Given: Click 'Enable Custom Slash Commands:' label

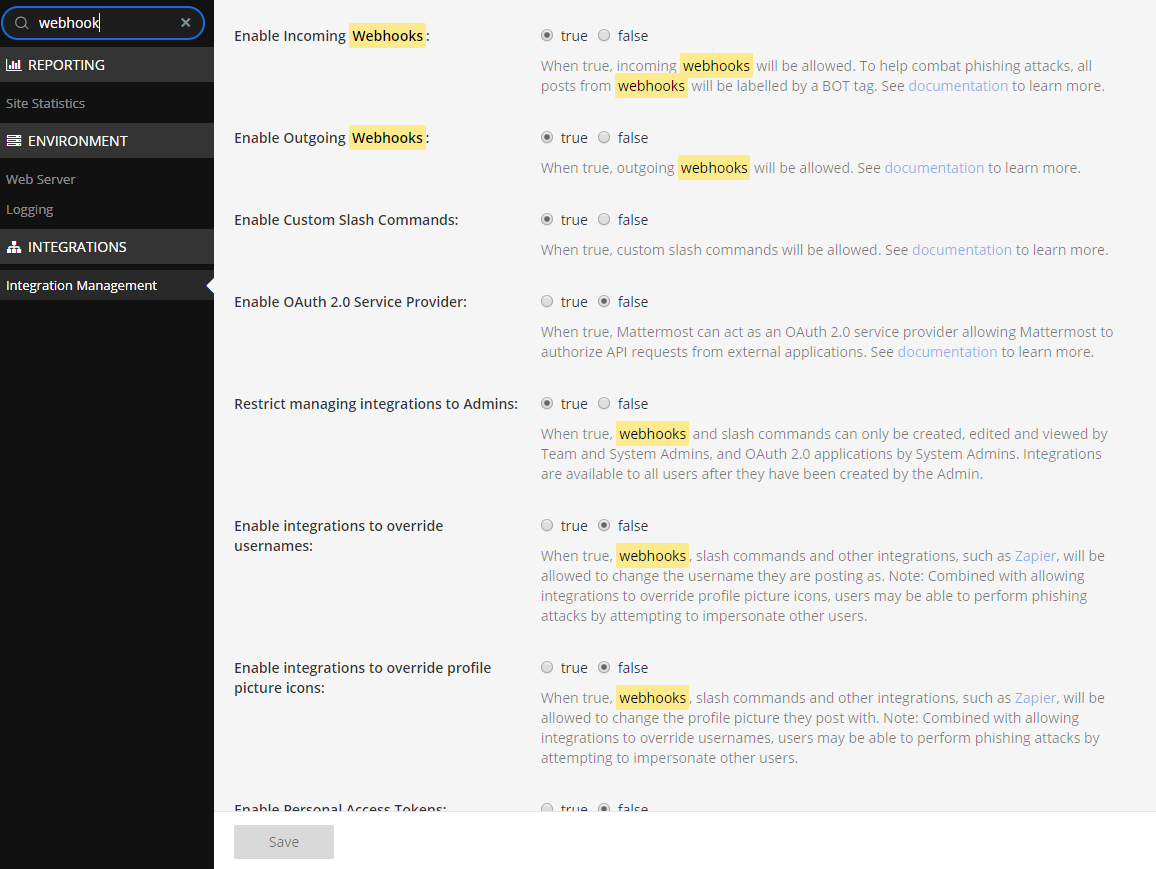Looking at the screenshot, I should (x=346, y=220).
